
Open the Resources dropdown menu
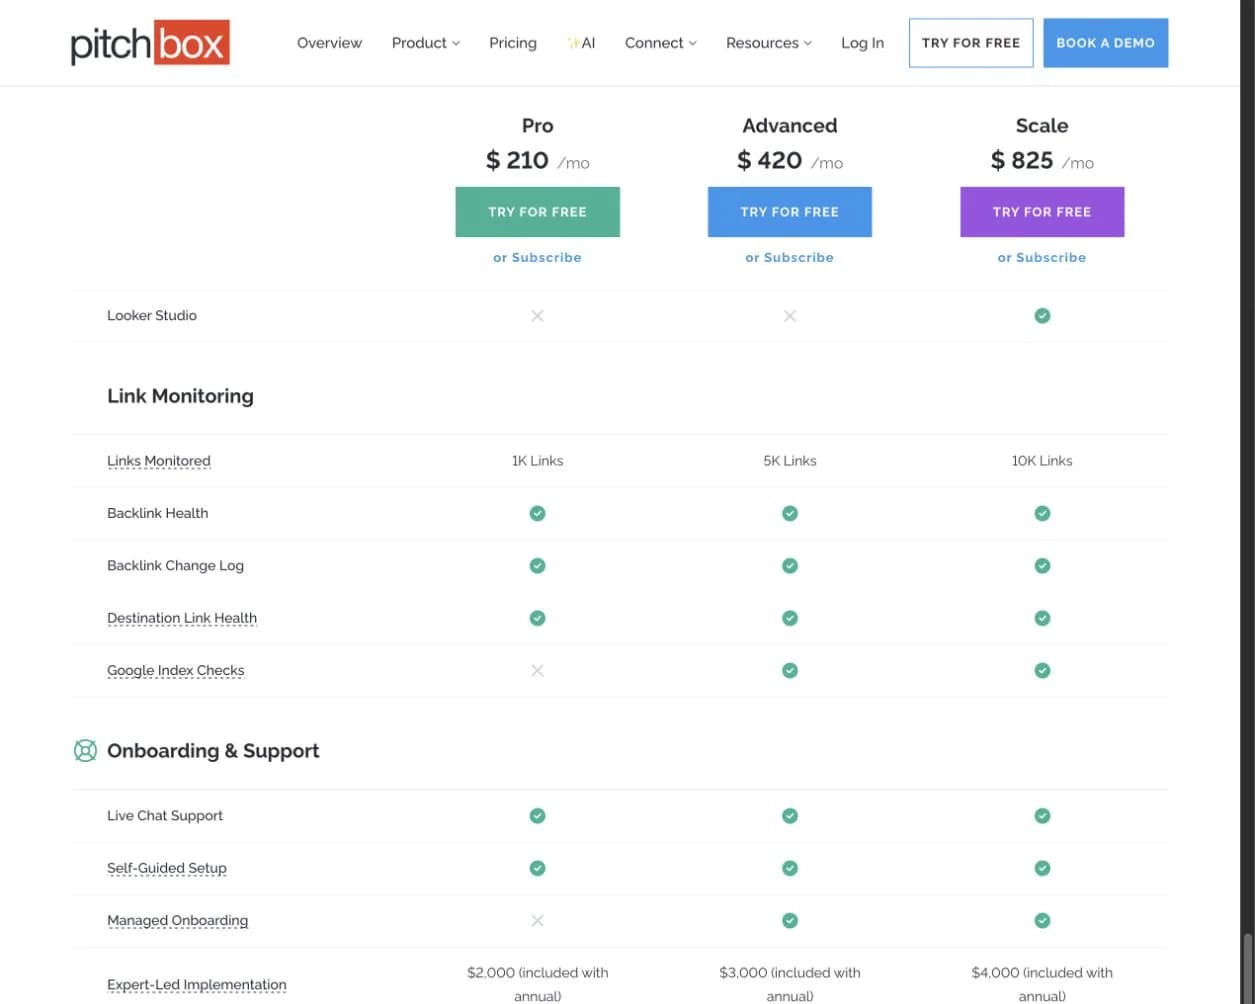coord(769,43)
